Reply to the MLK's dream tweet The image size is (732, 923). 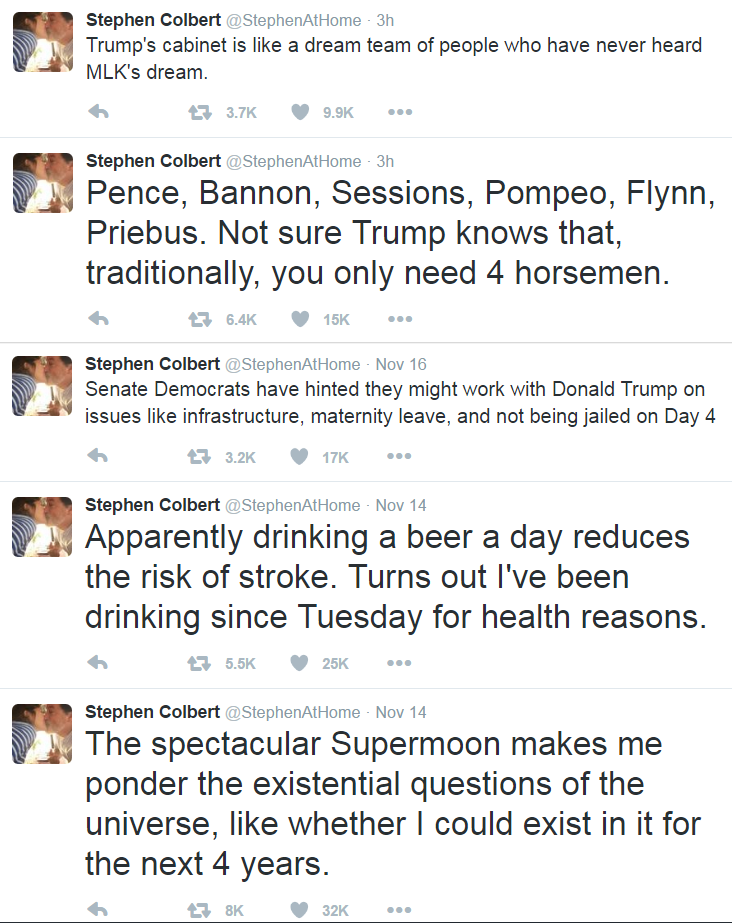pos(98,113)
